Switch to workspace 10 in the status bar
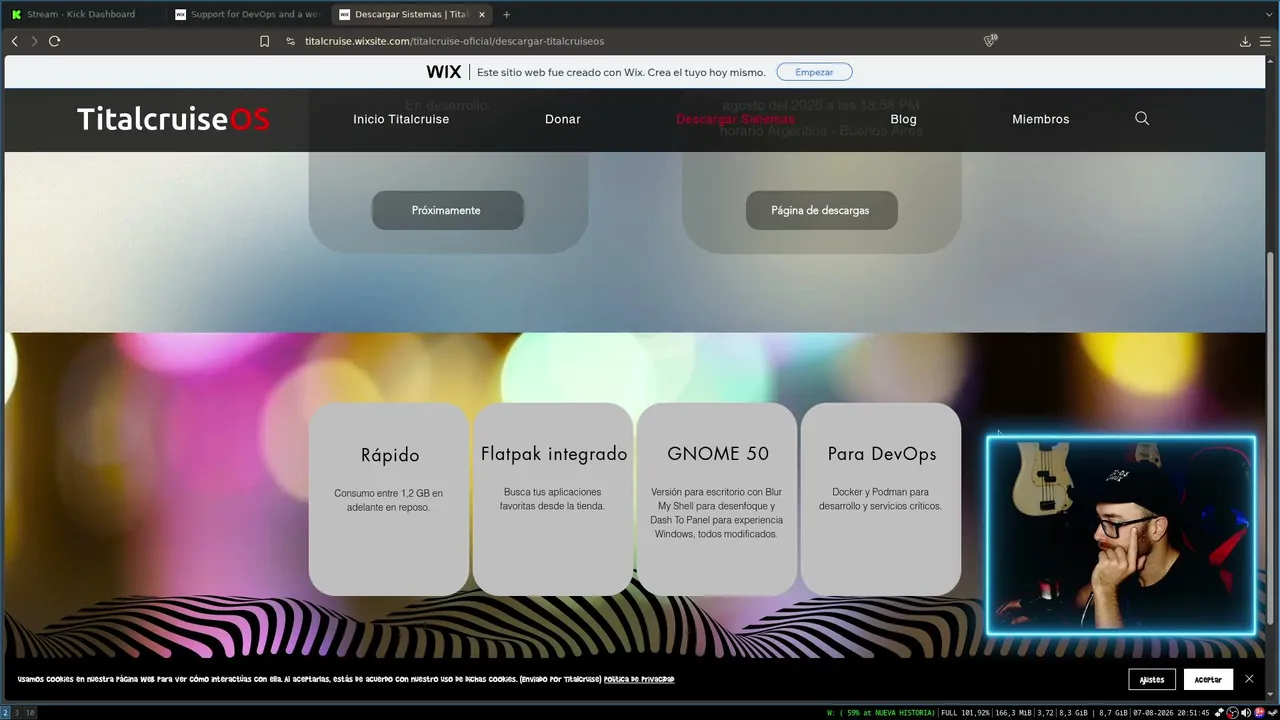 pyautogui.click(x=30, y=713)
